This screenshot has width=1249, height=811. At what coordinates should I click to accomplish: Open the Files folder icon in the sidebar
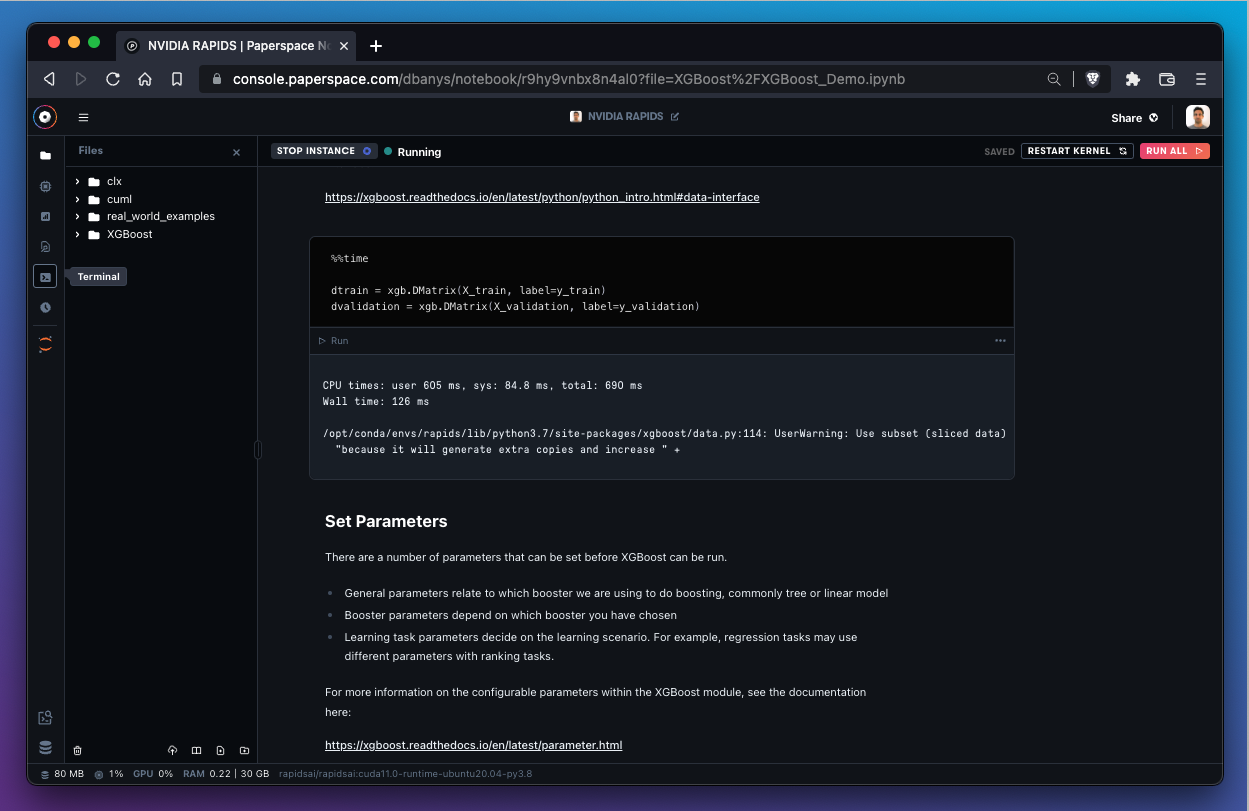45,155
